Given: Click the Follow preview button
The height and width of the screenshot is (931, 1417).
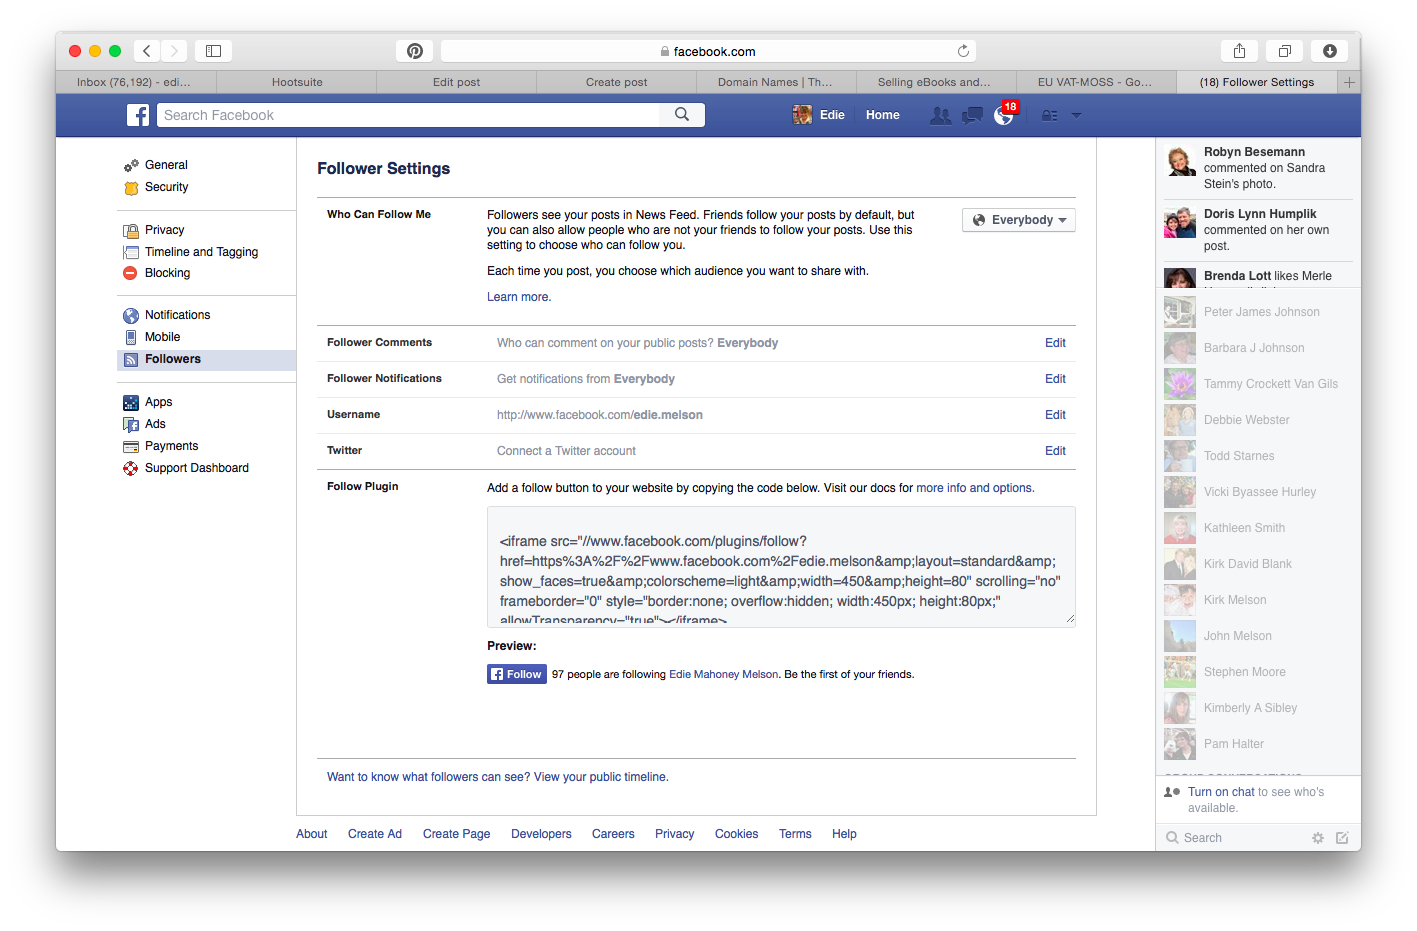Looking at the screenshot, I should [517, 674].
